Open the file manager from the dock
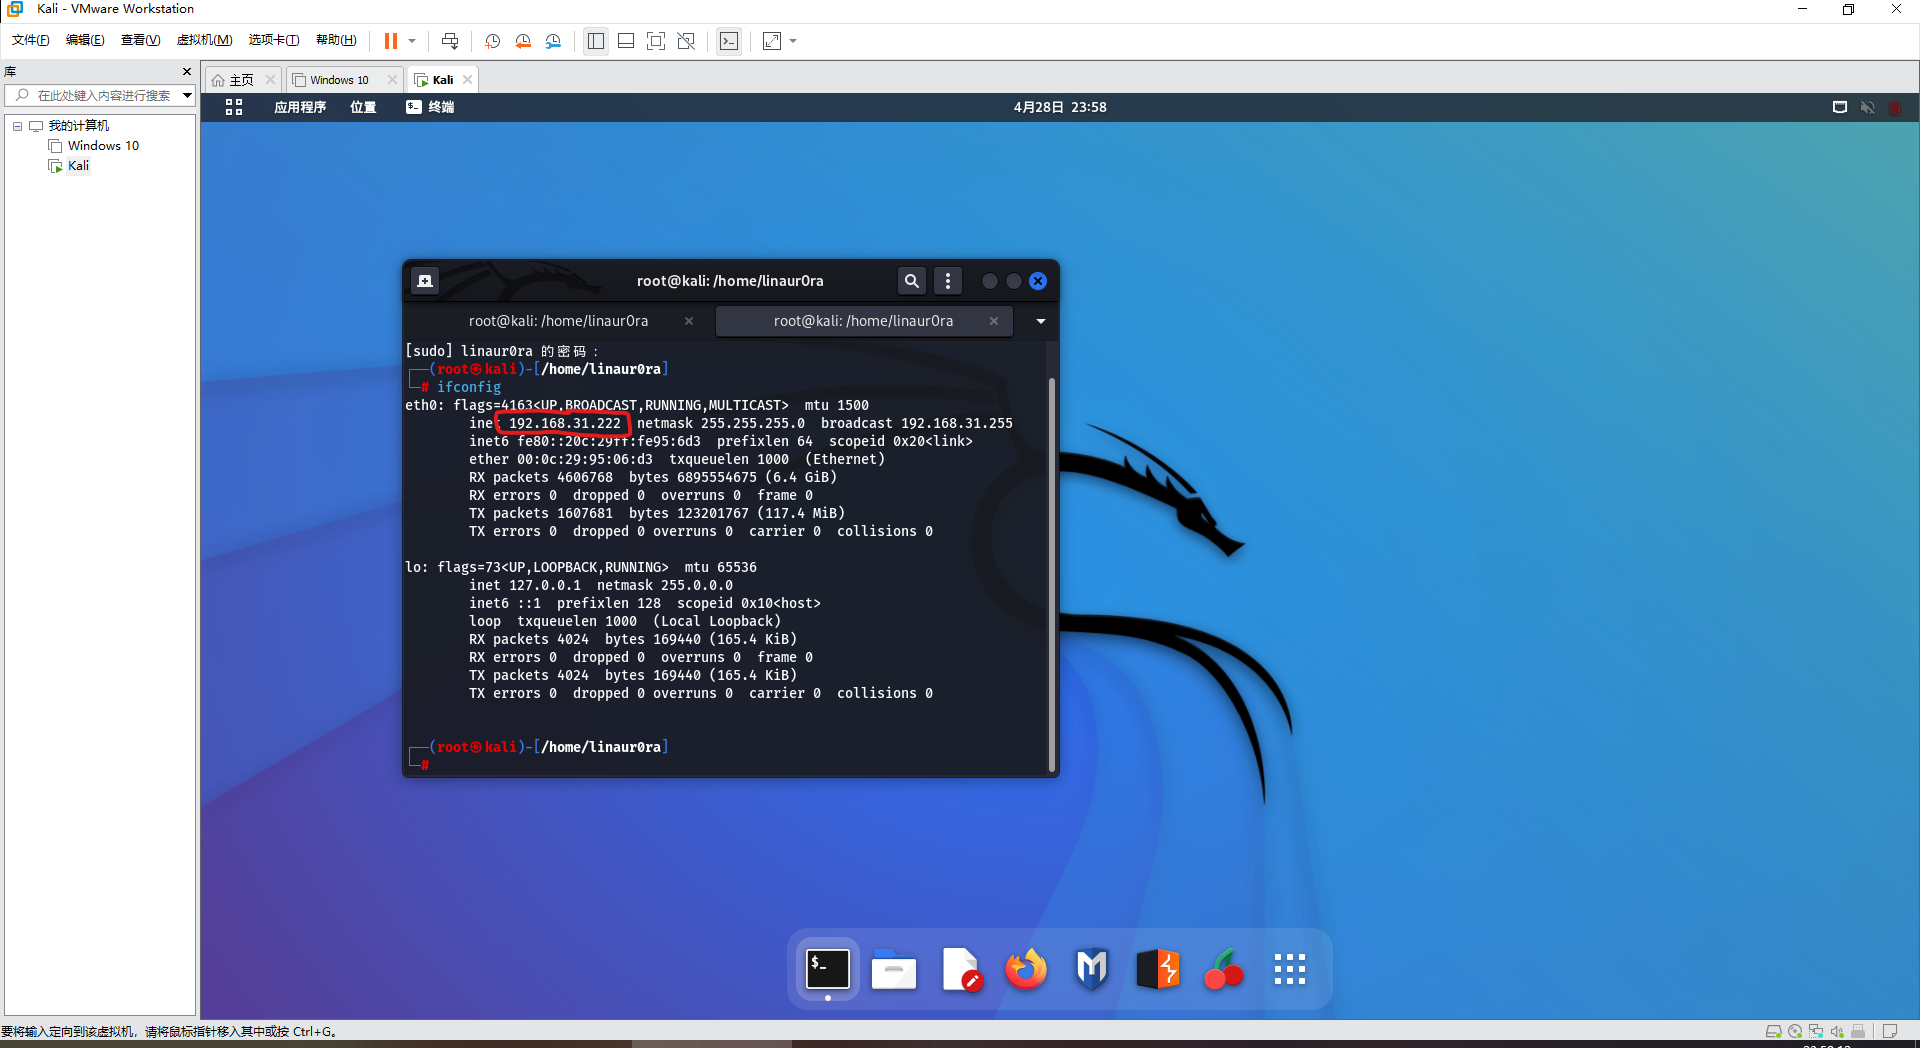The height and width of the screenshot is (1048, 1928). (894, 969)
